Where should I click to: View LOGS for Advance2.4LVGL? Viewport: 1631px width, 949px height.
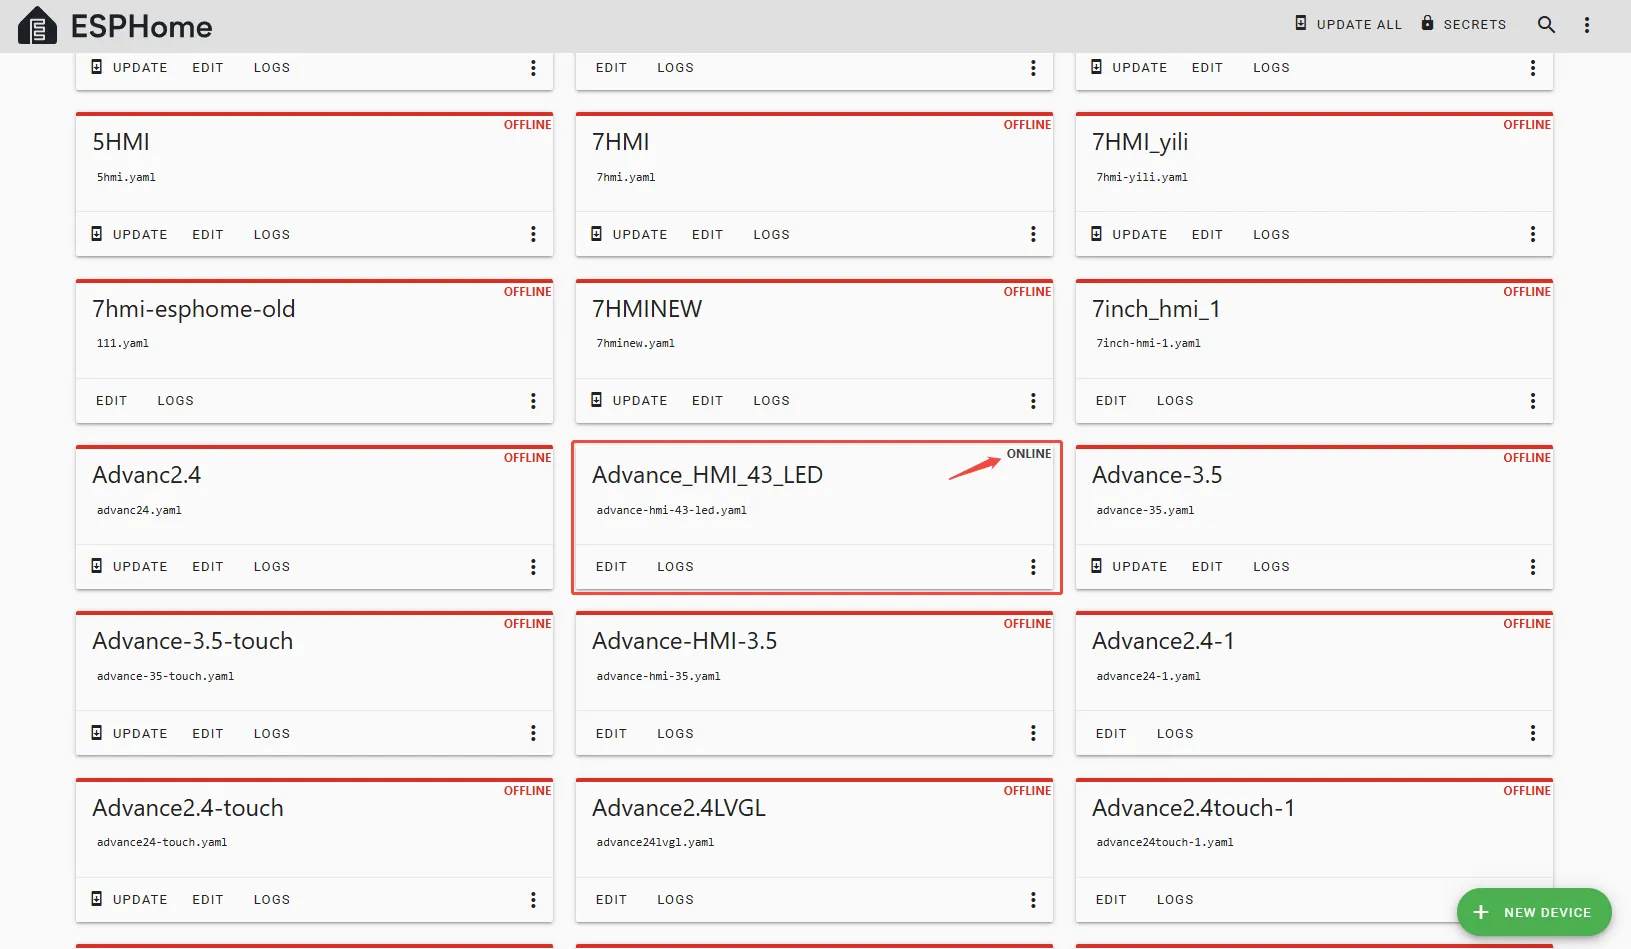click(x=675, y=899)
